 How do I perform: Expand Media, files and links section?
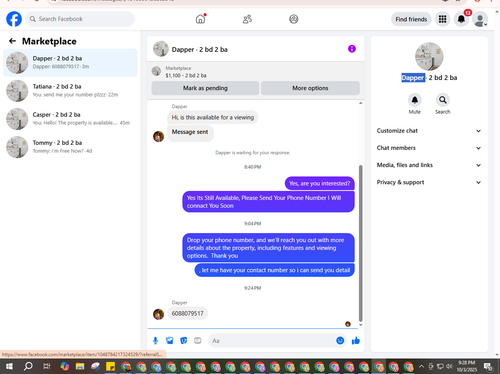coord(429,165)
